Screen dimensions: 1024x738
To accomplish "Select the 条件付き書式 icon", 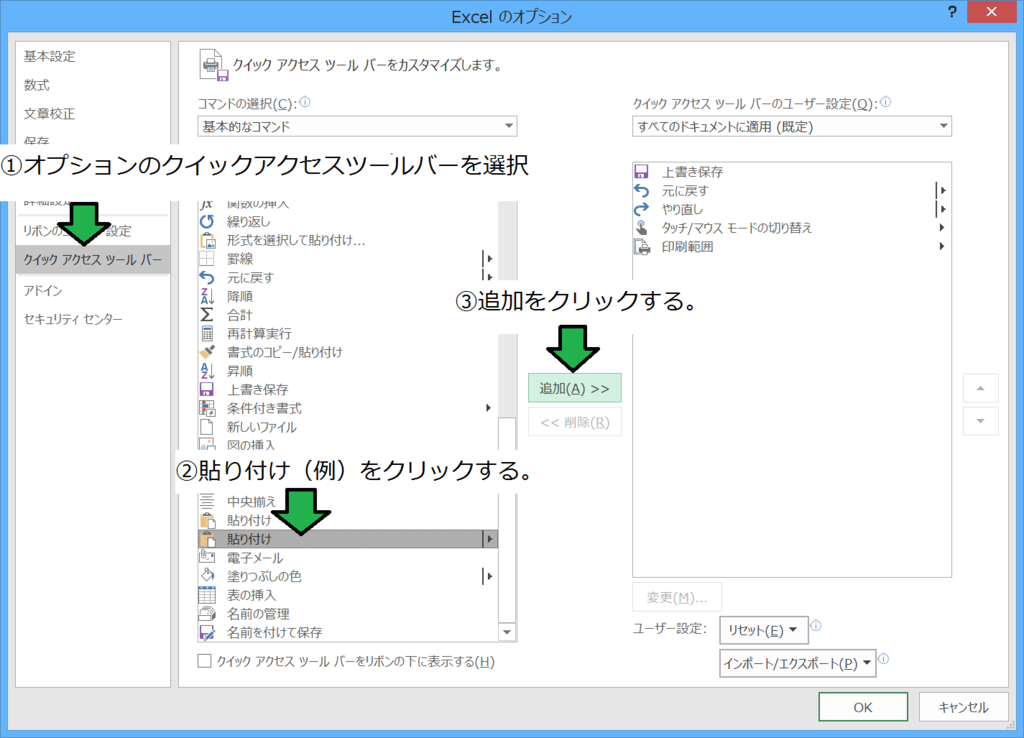I will [207, 408].
